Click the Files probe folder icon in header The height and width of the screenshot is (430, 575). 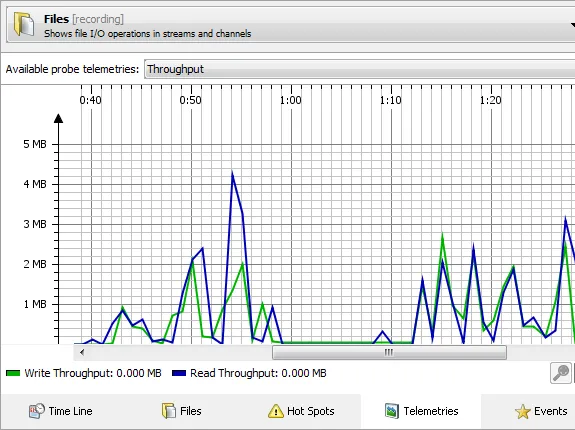tap(24, 24)
